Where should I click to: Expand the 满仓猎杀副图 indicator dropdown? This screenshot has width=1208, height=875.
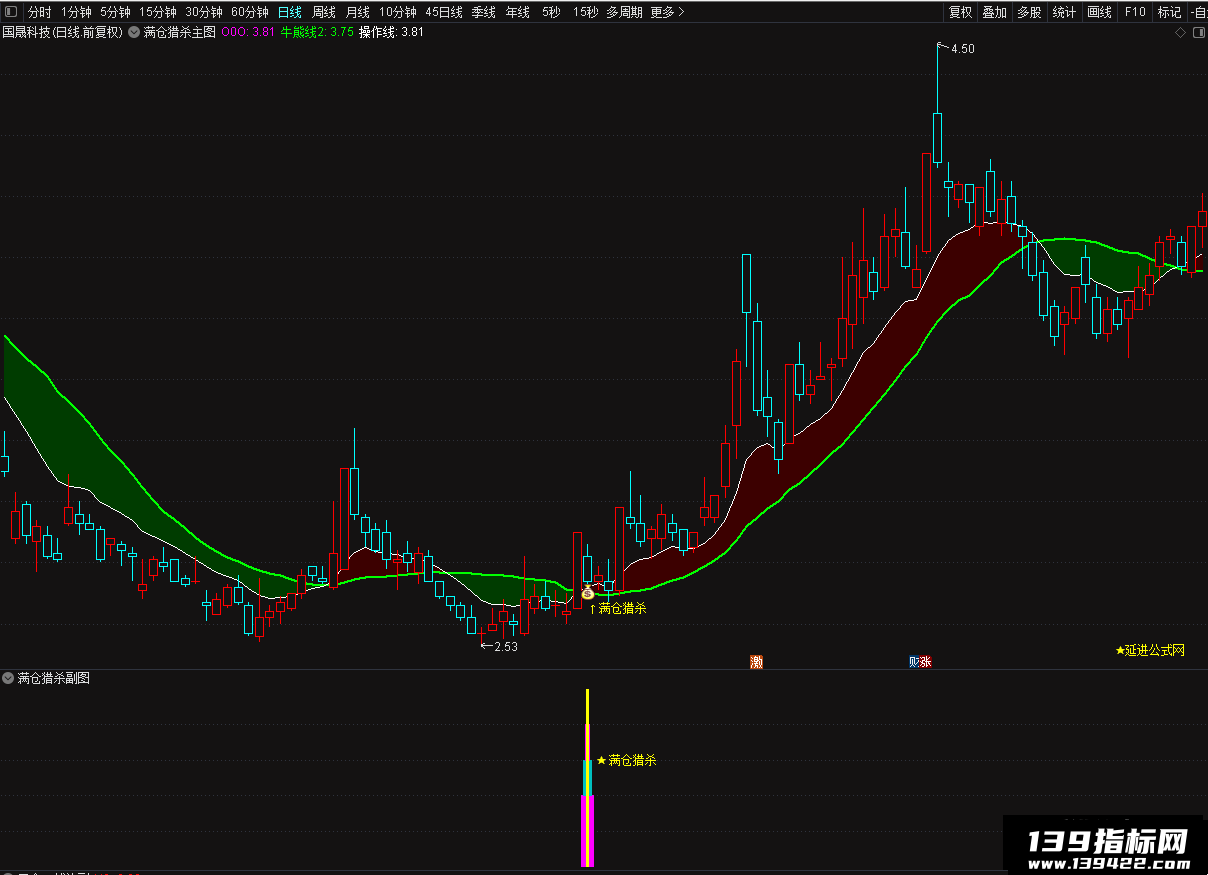point(9,678)
